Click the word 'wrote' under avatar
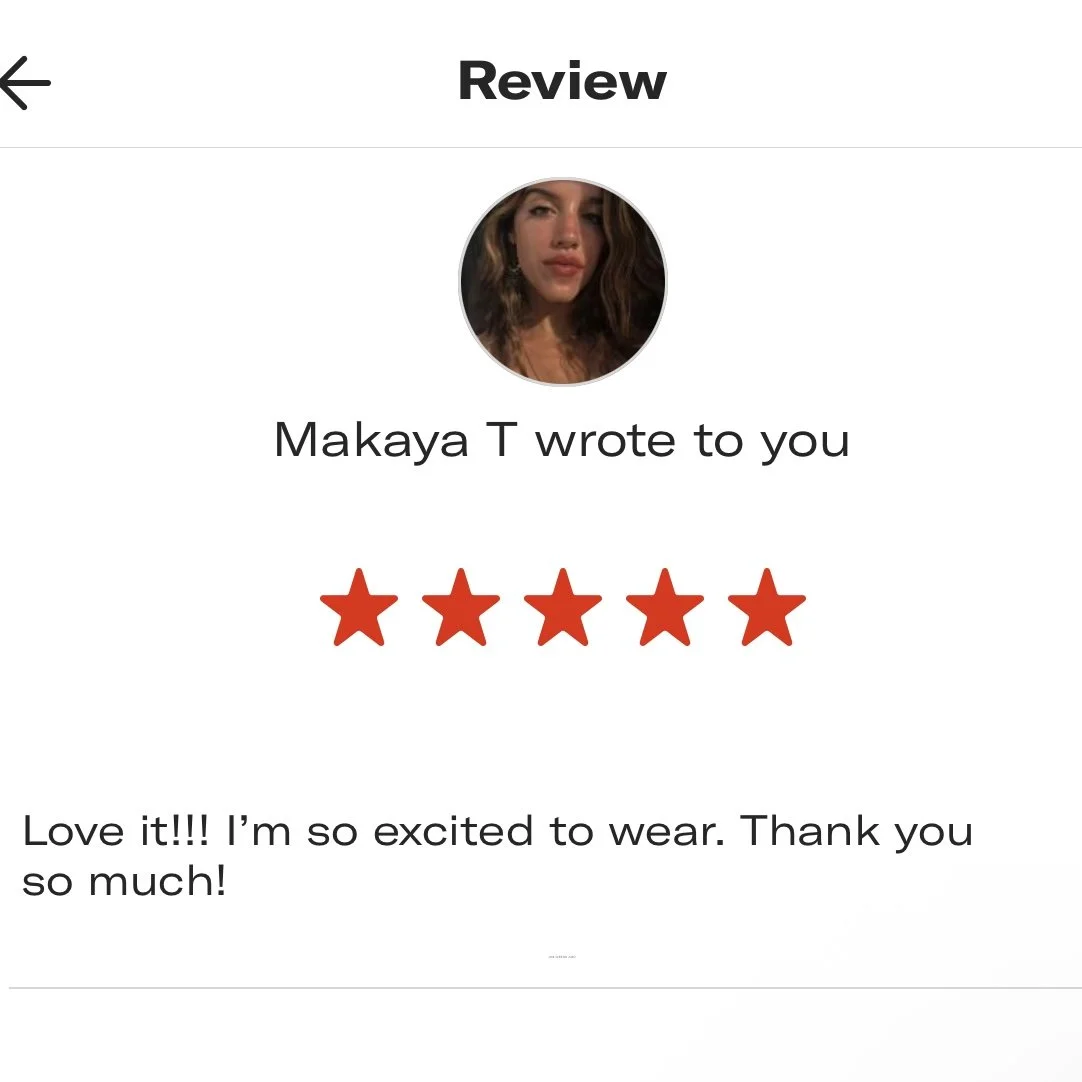 pos(605,442)
